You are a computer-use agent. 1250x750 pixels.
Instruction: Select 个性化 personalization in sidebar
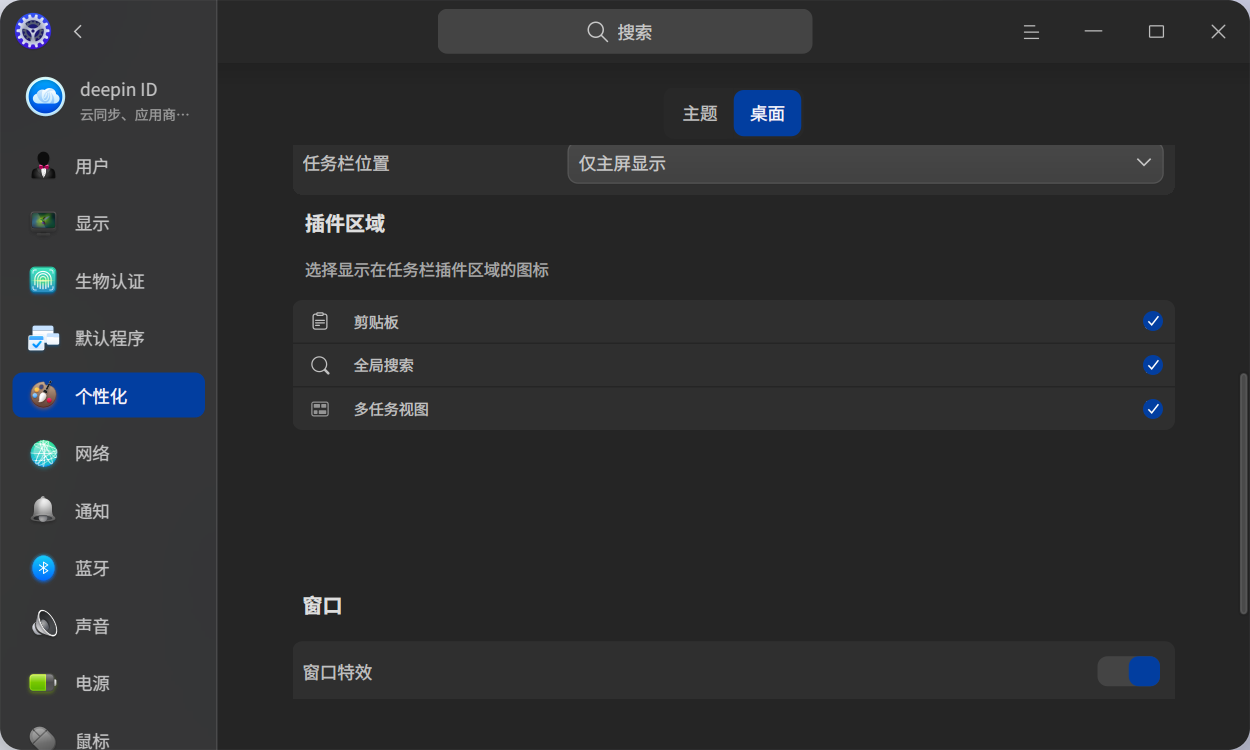click(x=109, y=396)
